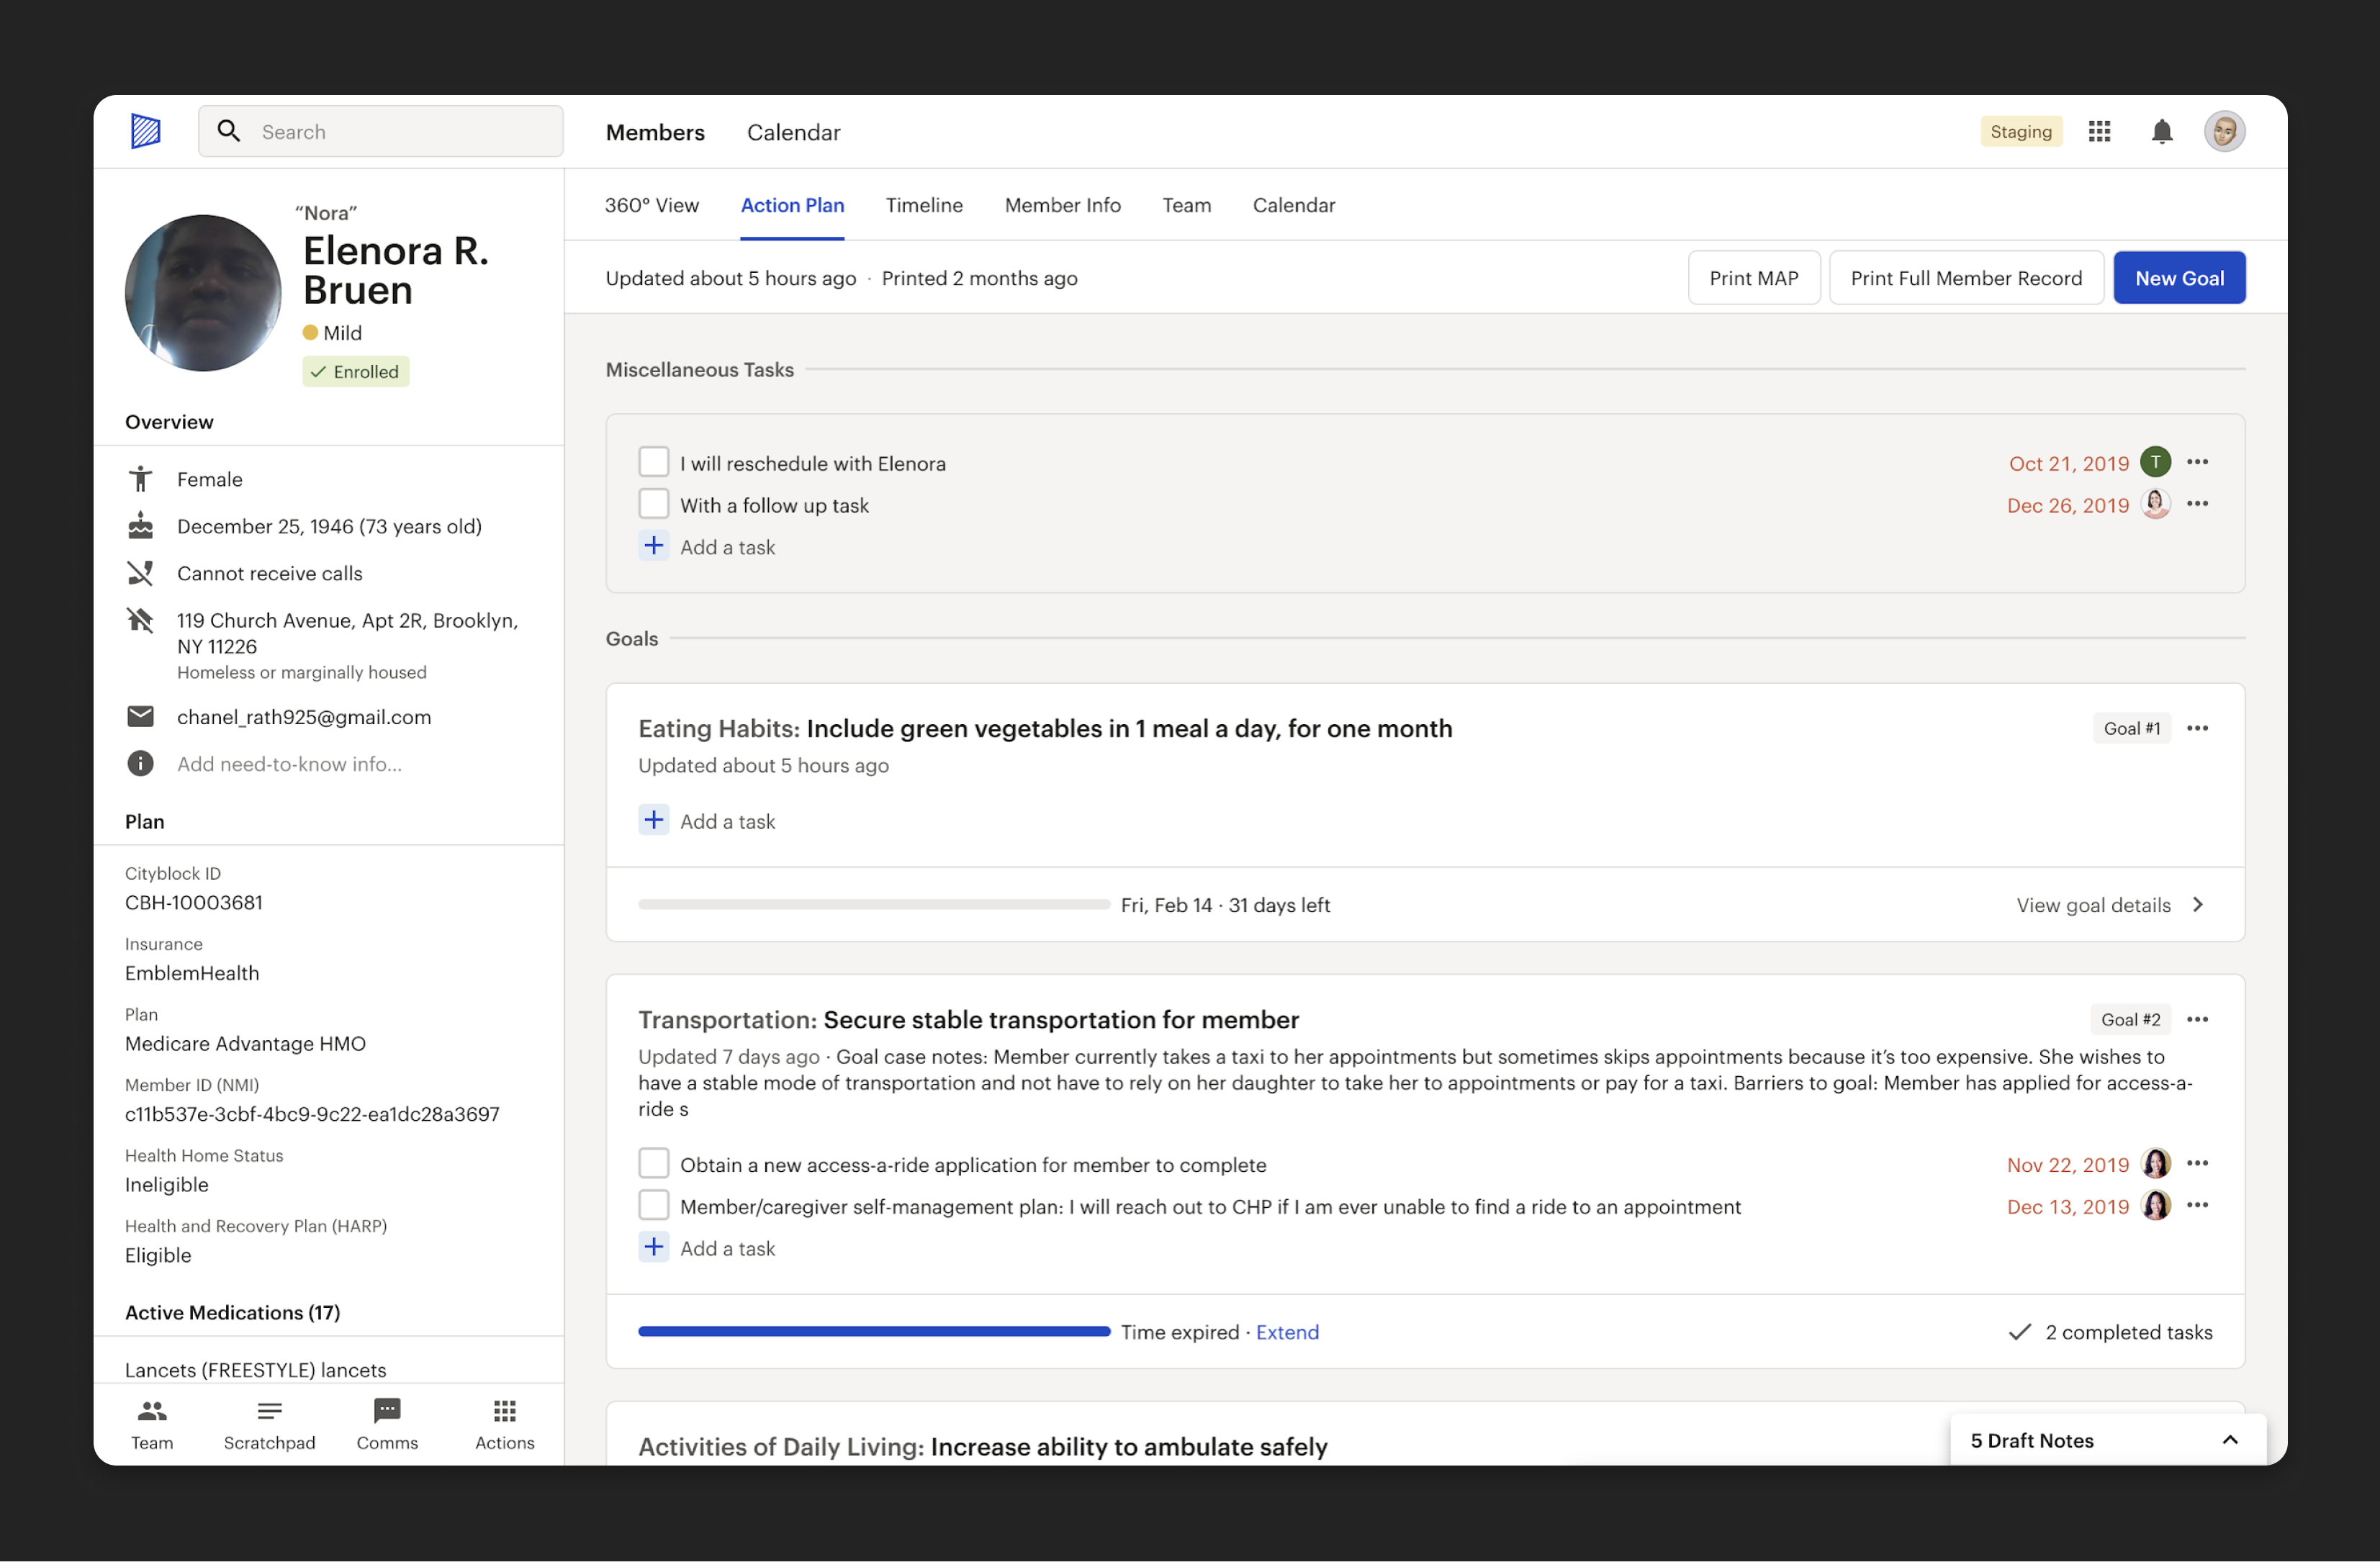2380x1562 pixels.
Task: Click Print Full Member Record button
Action: pos(1965,278)
